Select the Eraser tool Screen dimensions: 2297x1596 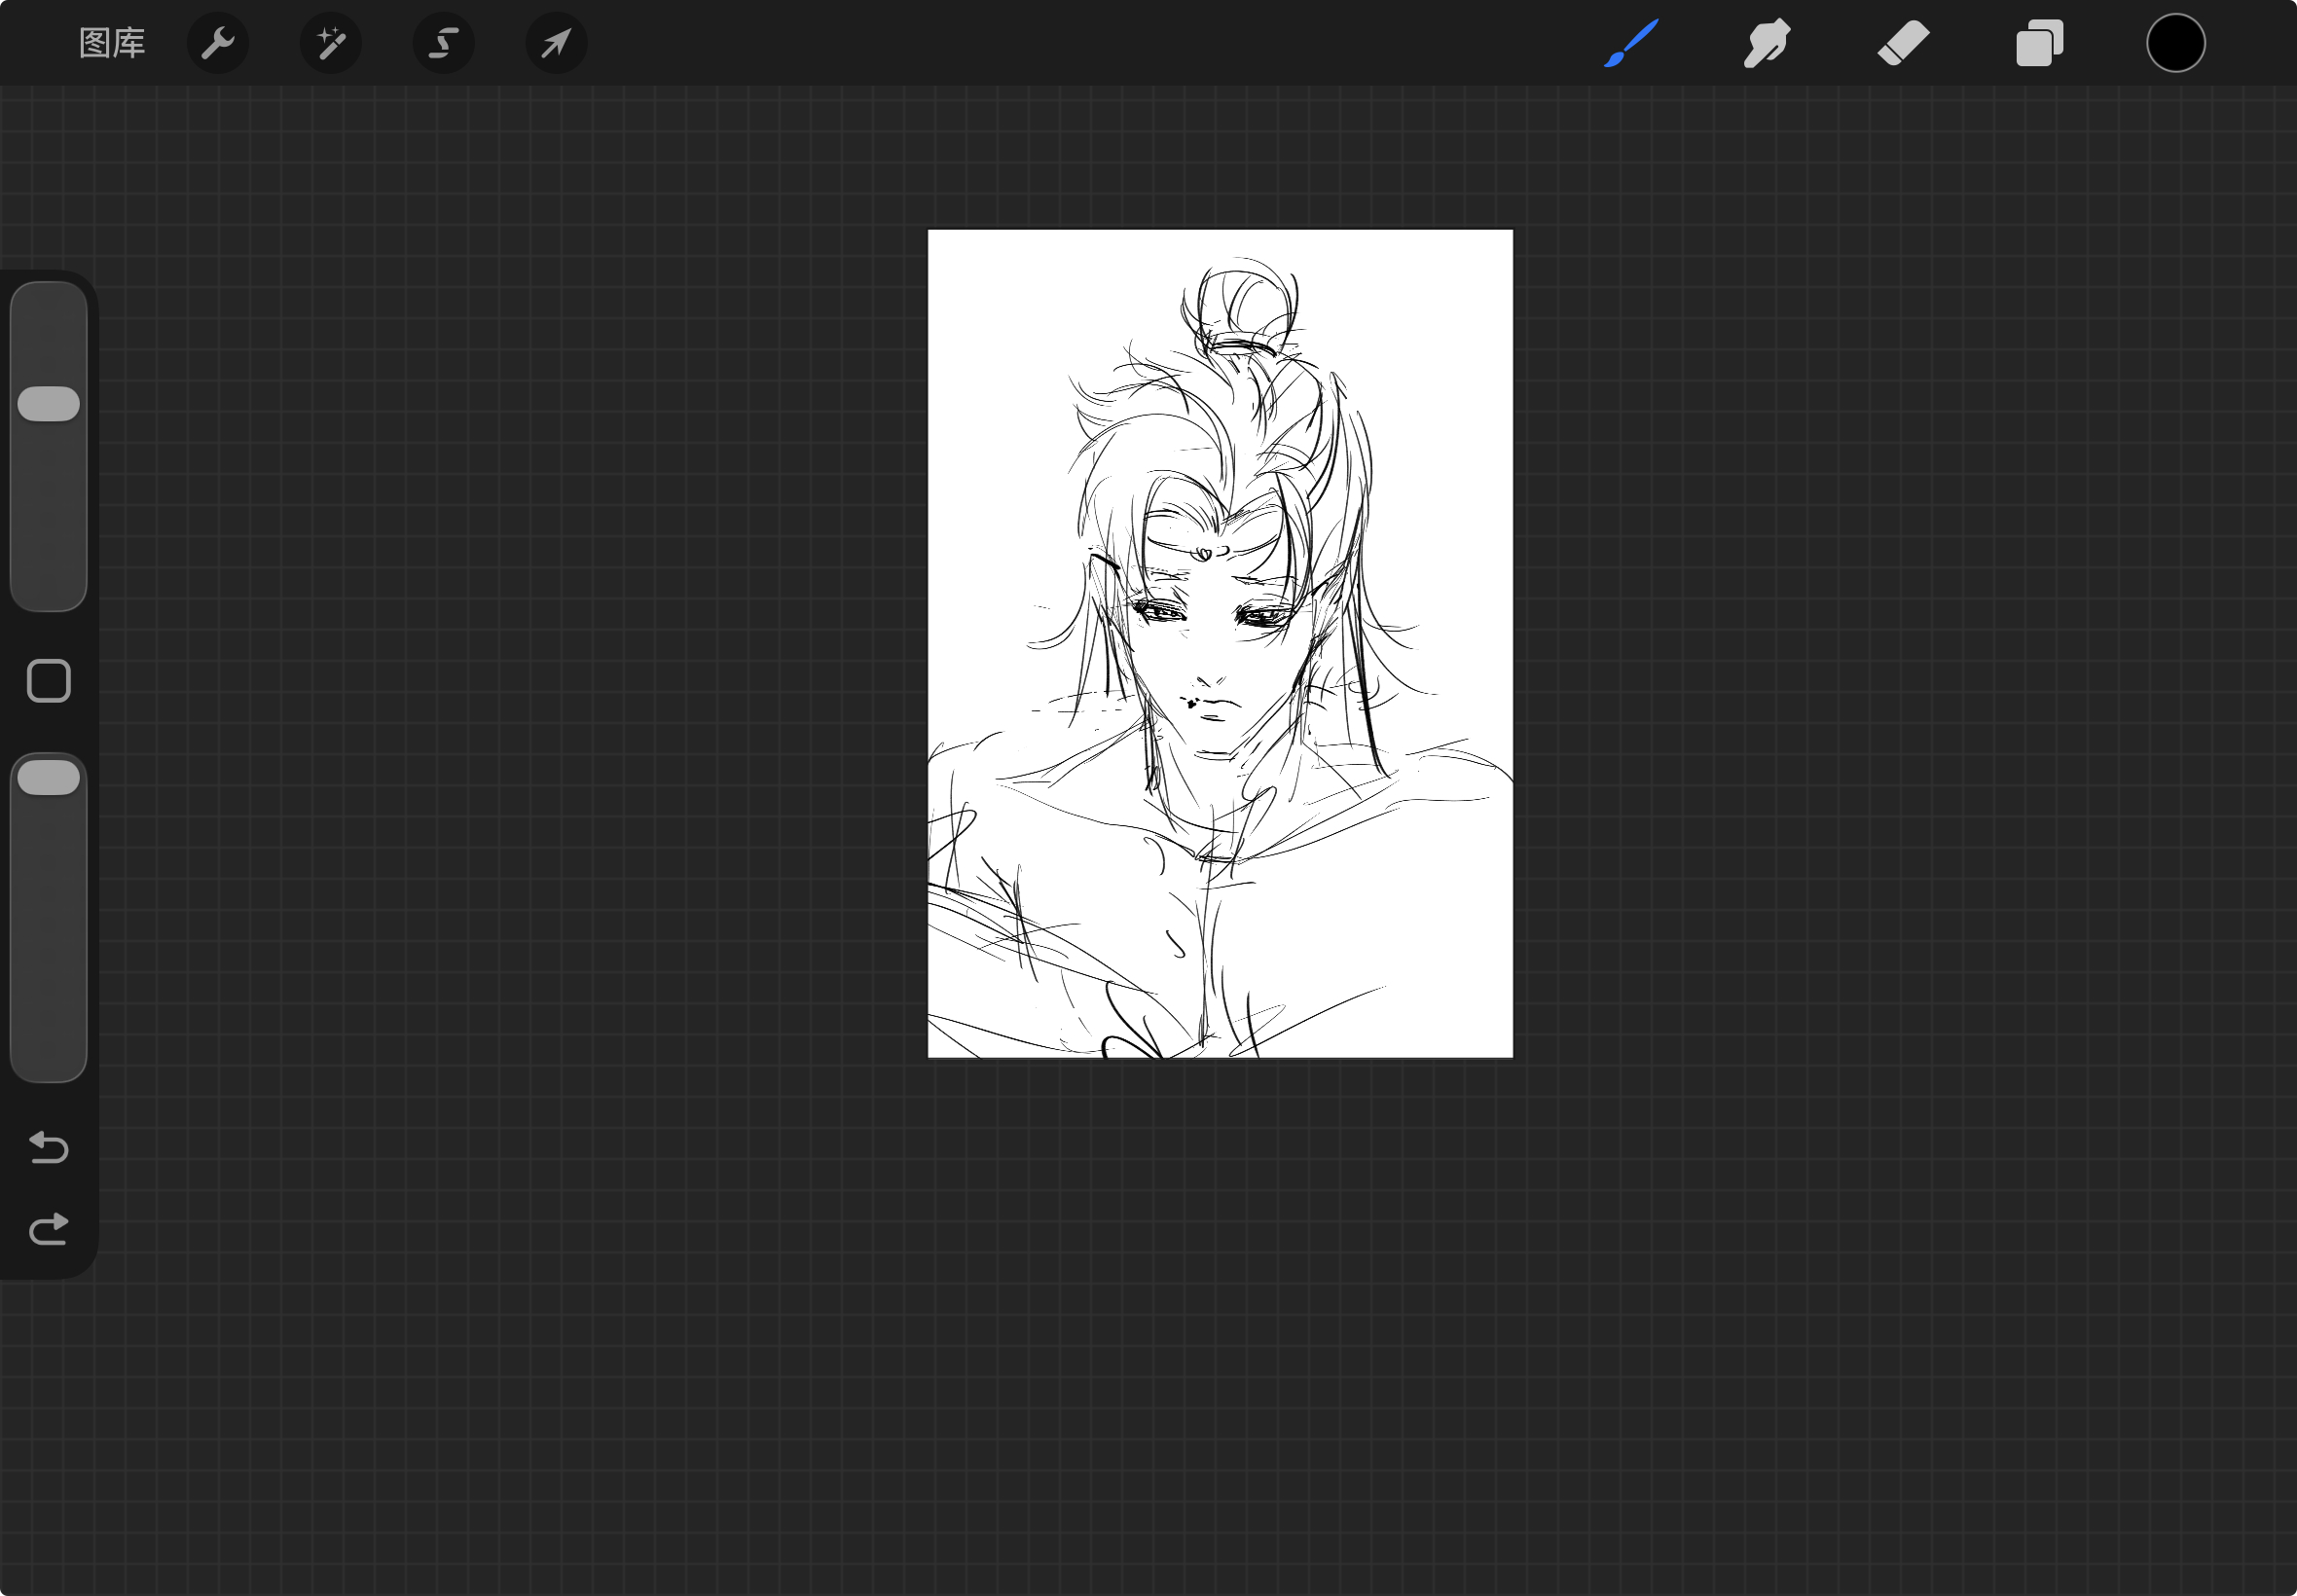coord(1903,43)
